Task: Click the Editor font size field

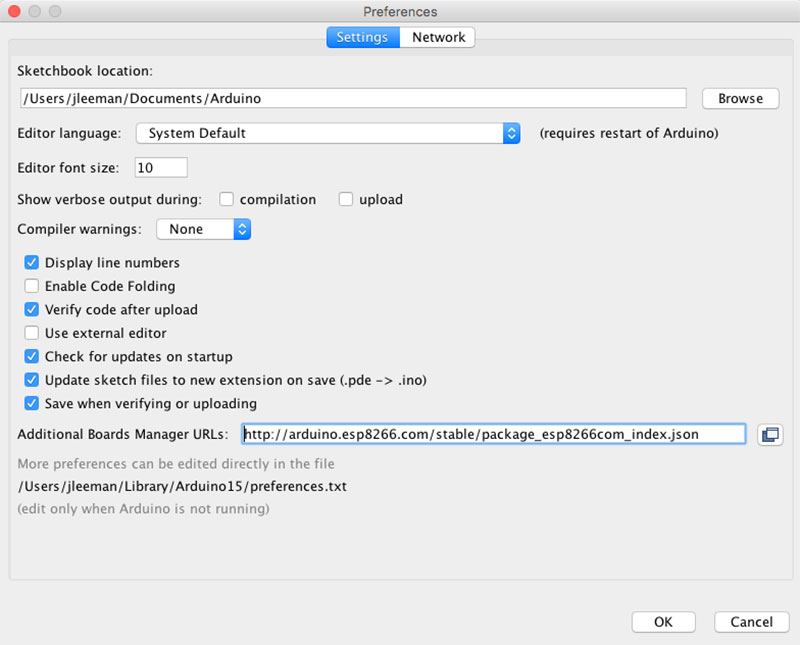Action: (161, 167)
